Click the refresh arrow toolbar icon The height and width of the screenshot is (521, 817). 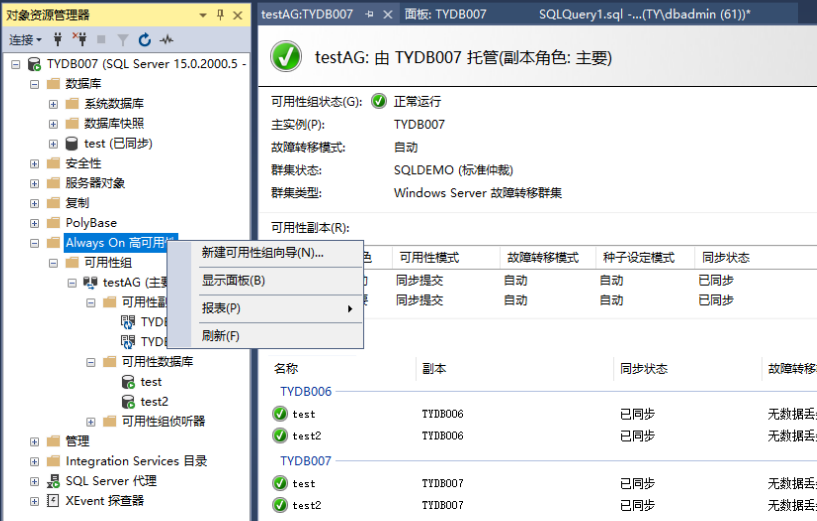(145, 40)
